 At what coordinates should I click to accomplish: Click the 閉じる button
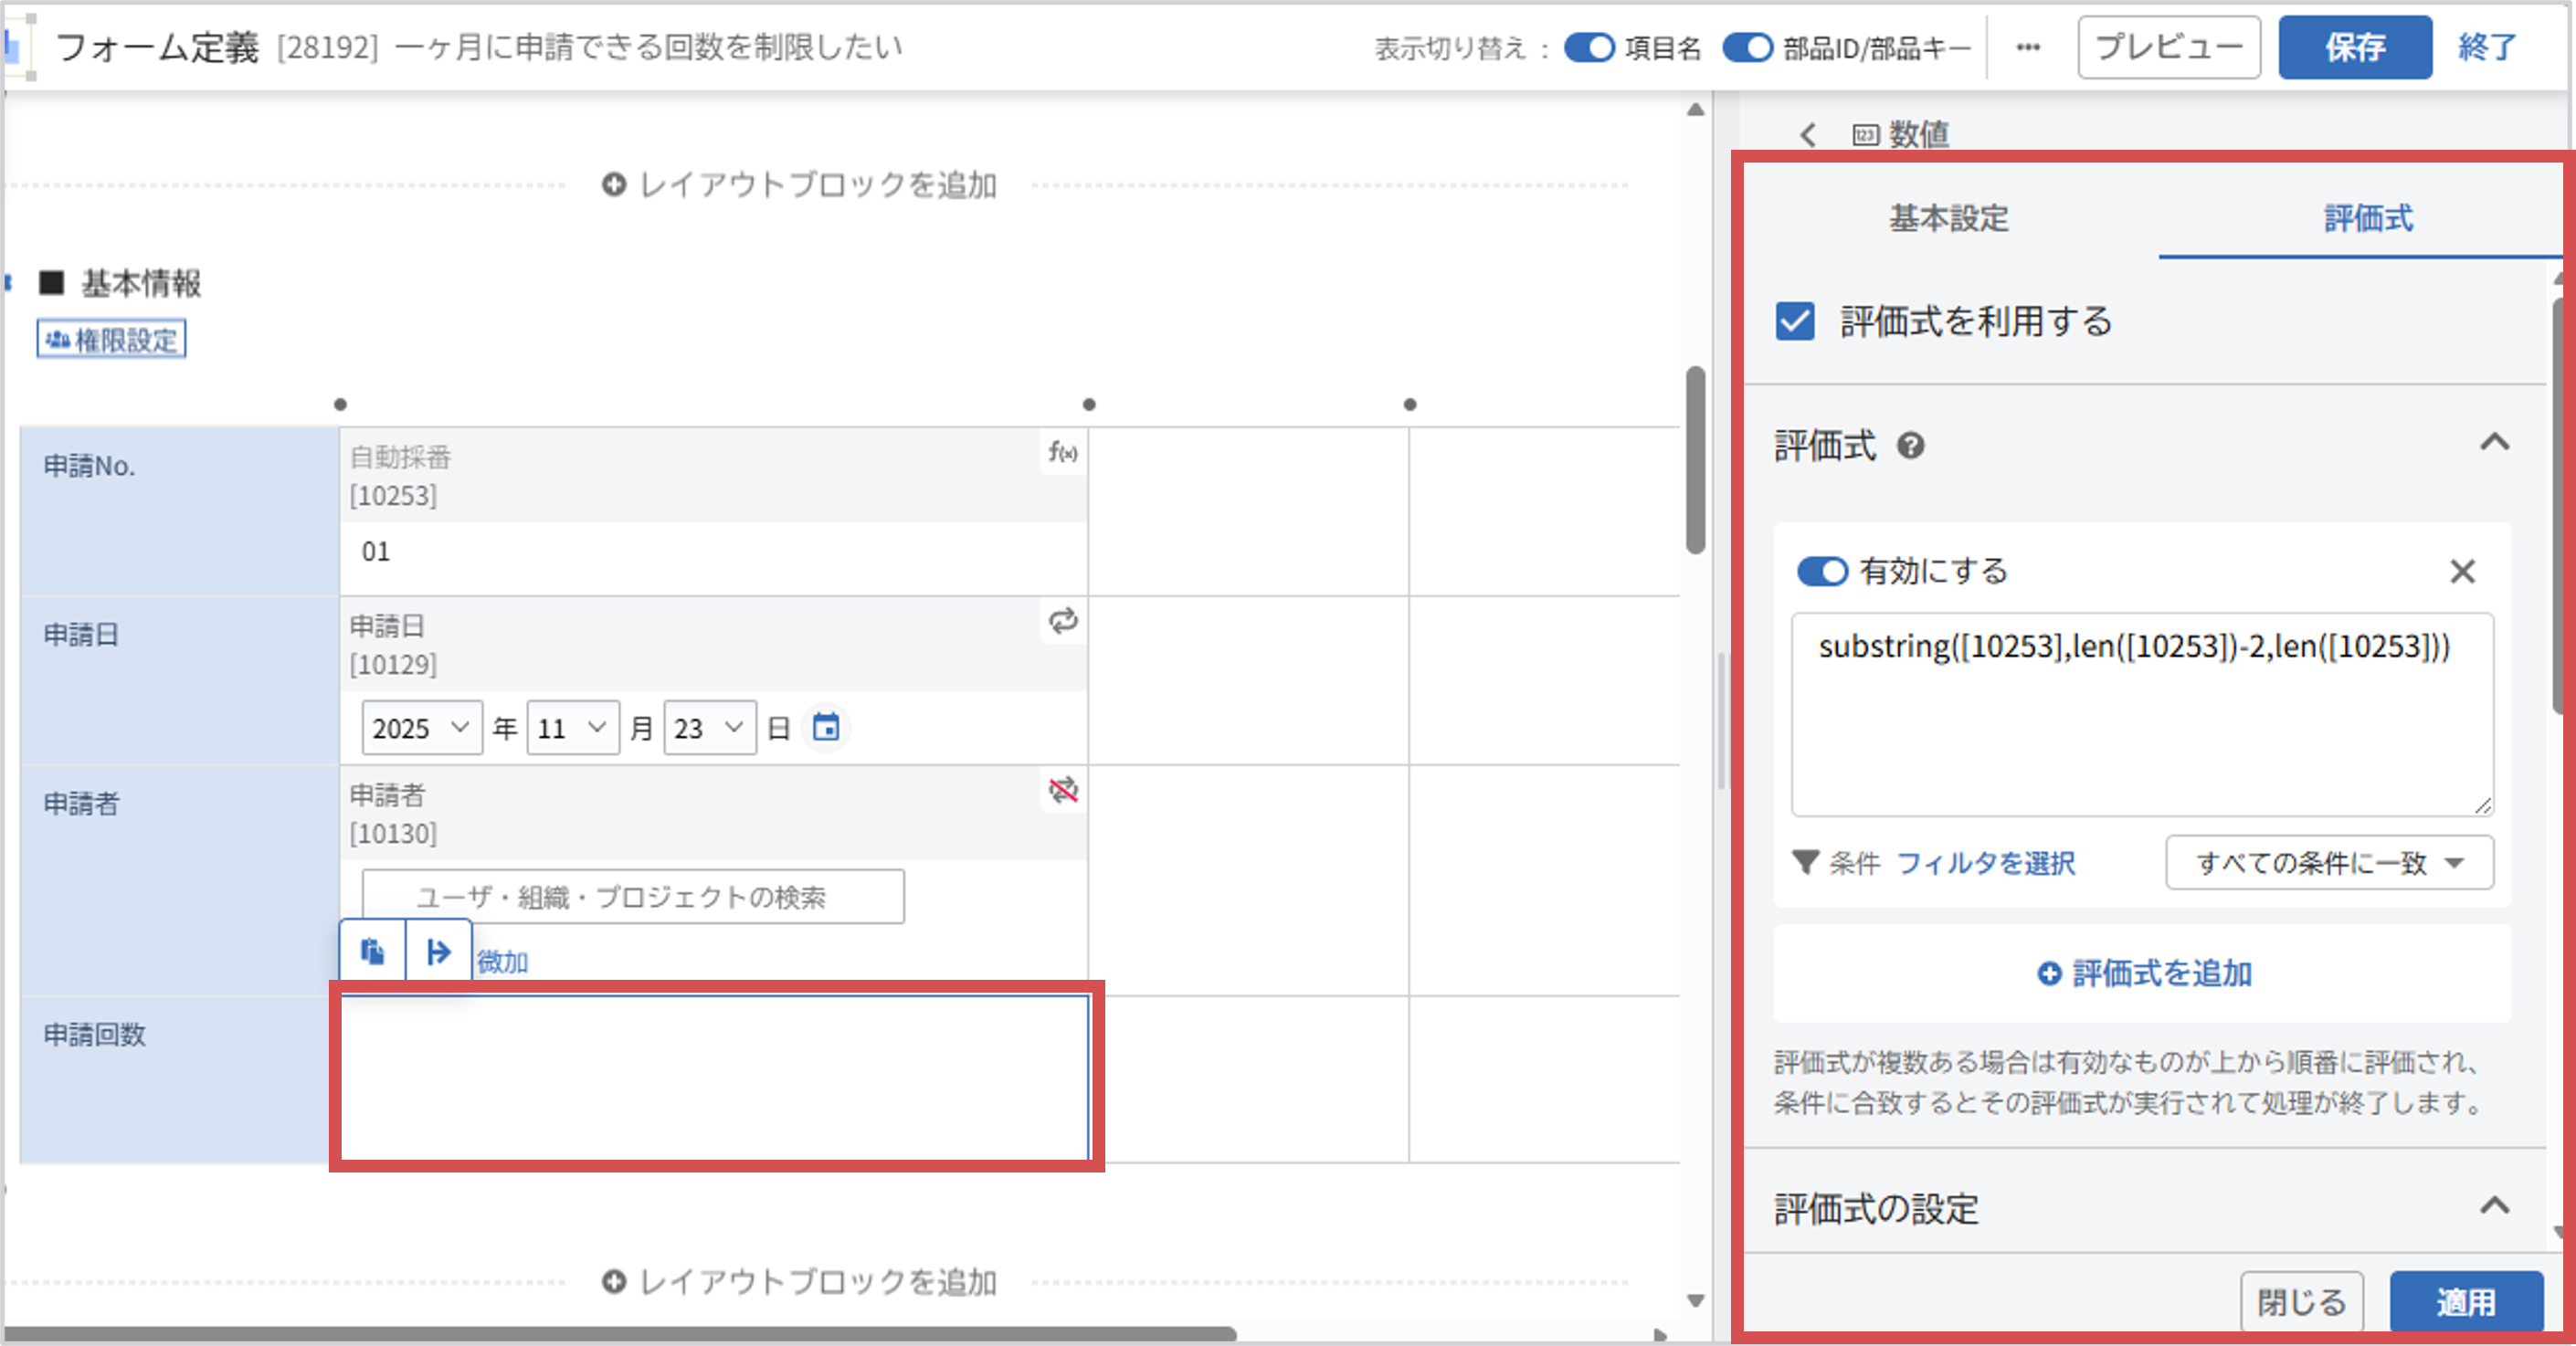[2301, 1301]
